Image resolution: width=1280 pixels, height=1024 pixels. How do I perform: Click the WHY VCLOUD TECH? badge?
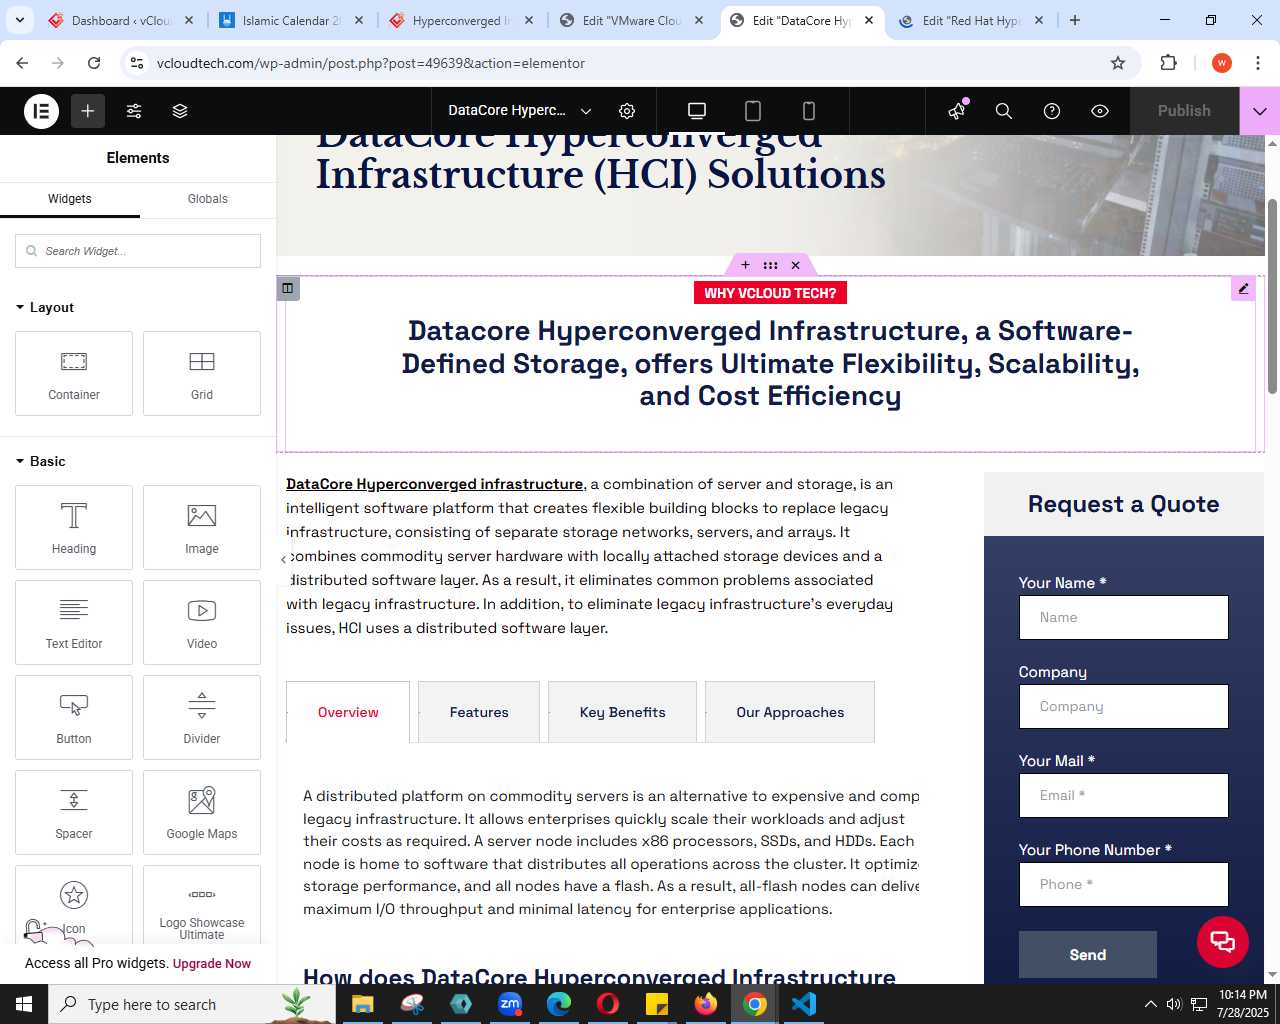tap(770, 293)
